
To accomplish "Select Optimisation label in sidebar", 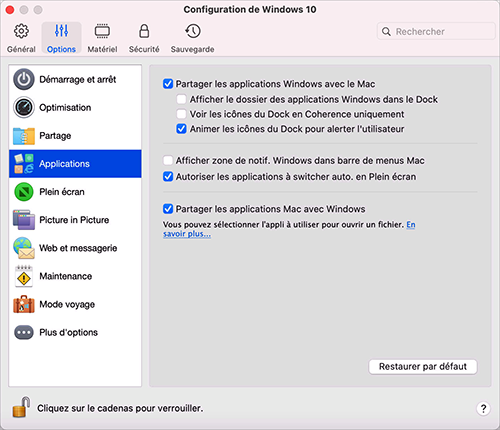I will pos(65,107).
